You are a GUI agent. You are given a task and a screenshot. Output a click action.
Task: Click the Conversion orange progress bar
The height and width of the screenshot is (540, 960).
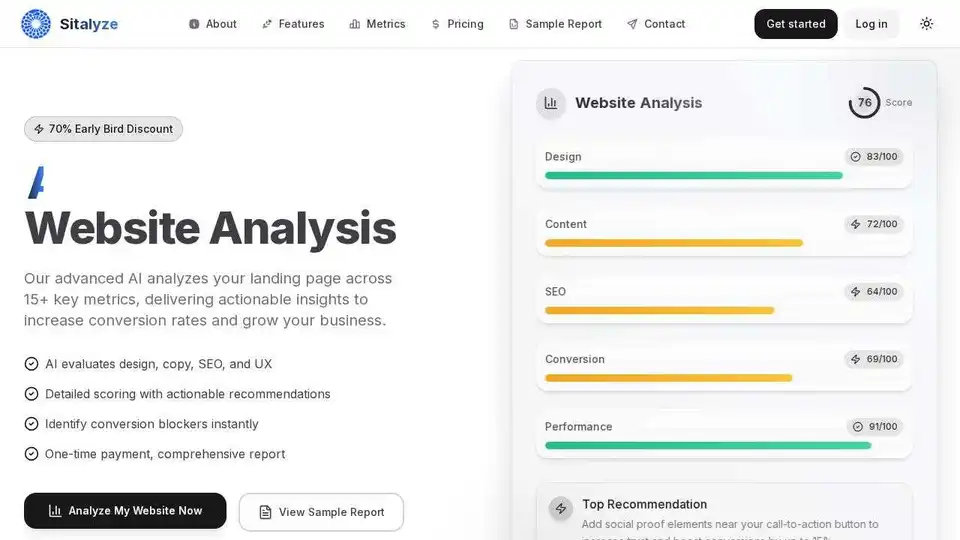669,378
